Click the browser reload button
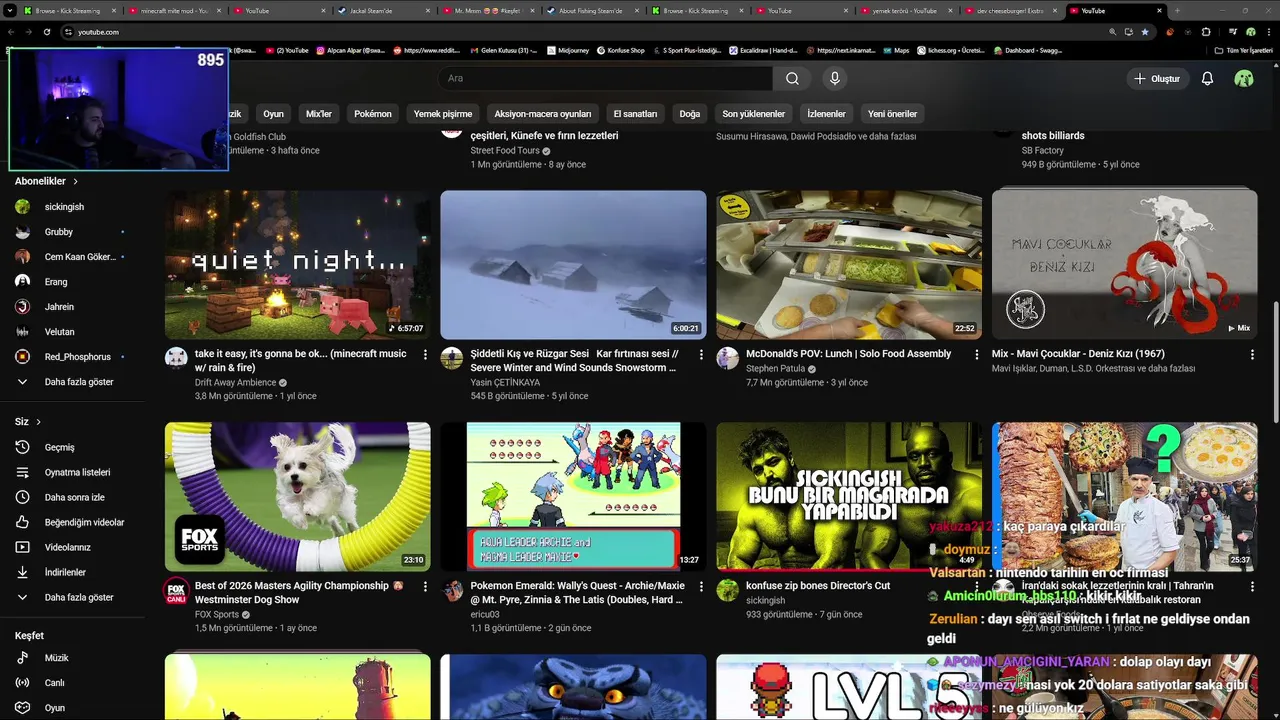1280x720 pixels. click(x=47, y=32)
